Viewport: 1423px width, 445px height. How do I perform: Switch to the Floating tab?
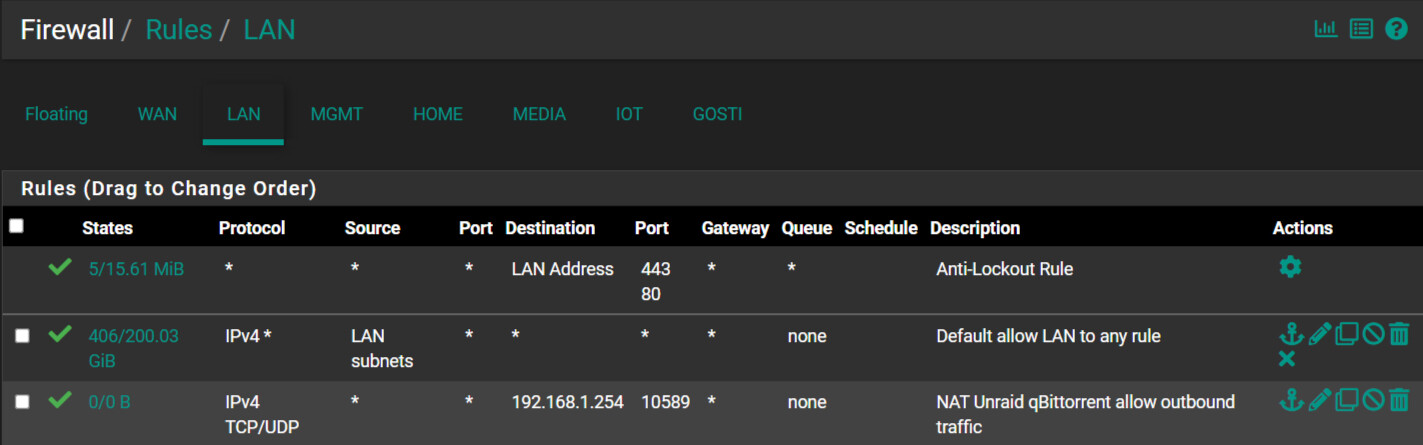click(x=56, y=114)
